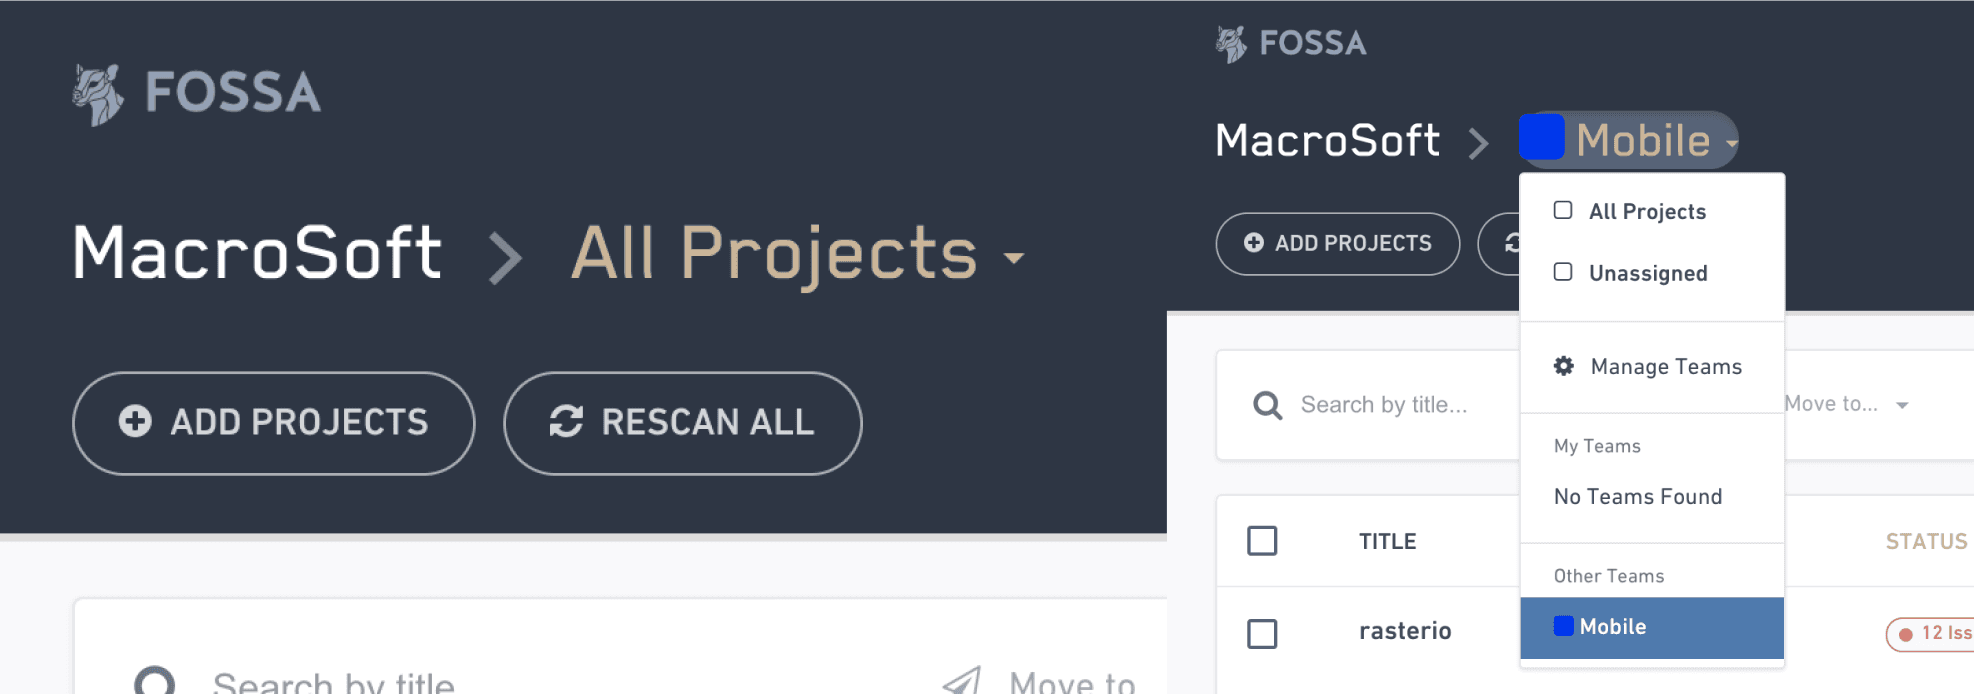Select the rasterio row checkbox

coord(1262,633)
